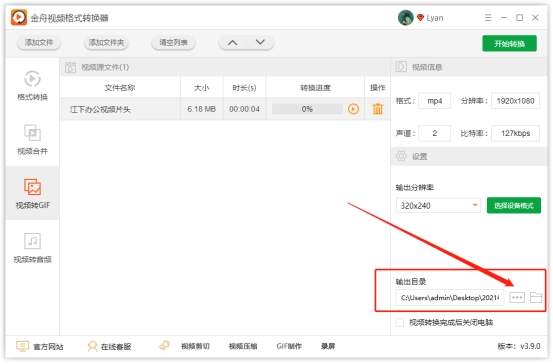Viewport: 553px width, 364px height.
Task: Select the 格式转换 sidebar icon
Action: coord(32,78)
